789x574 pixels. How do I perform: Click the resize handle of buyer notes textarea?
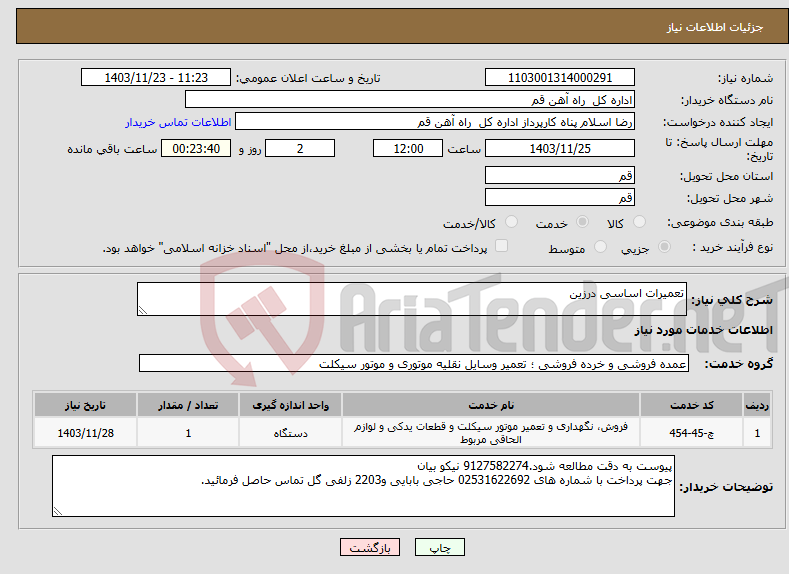58,511
